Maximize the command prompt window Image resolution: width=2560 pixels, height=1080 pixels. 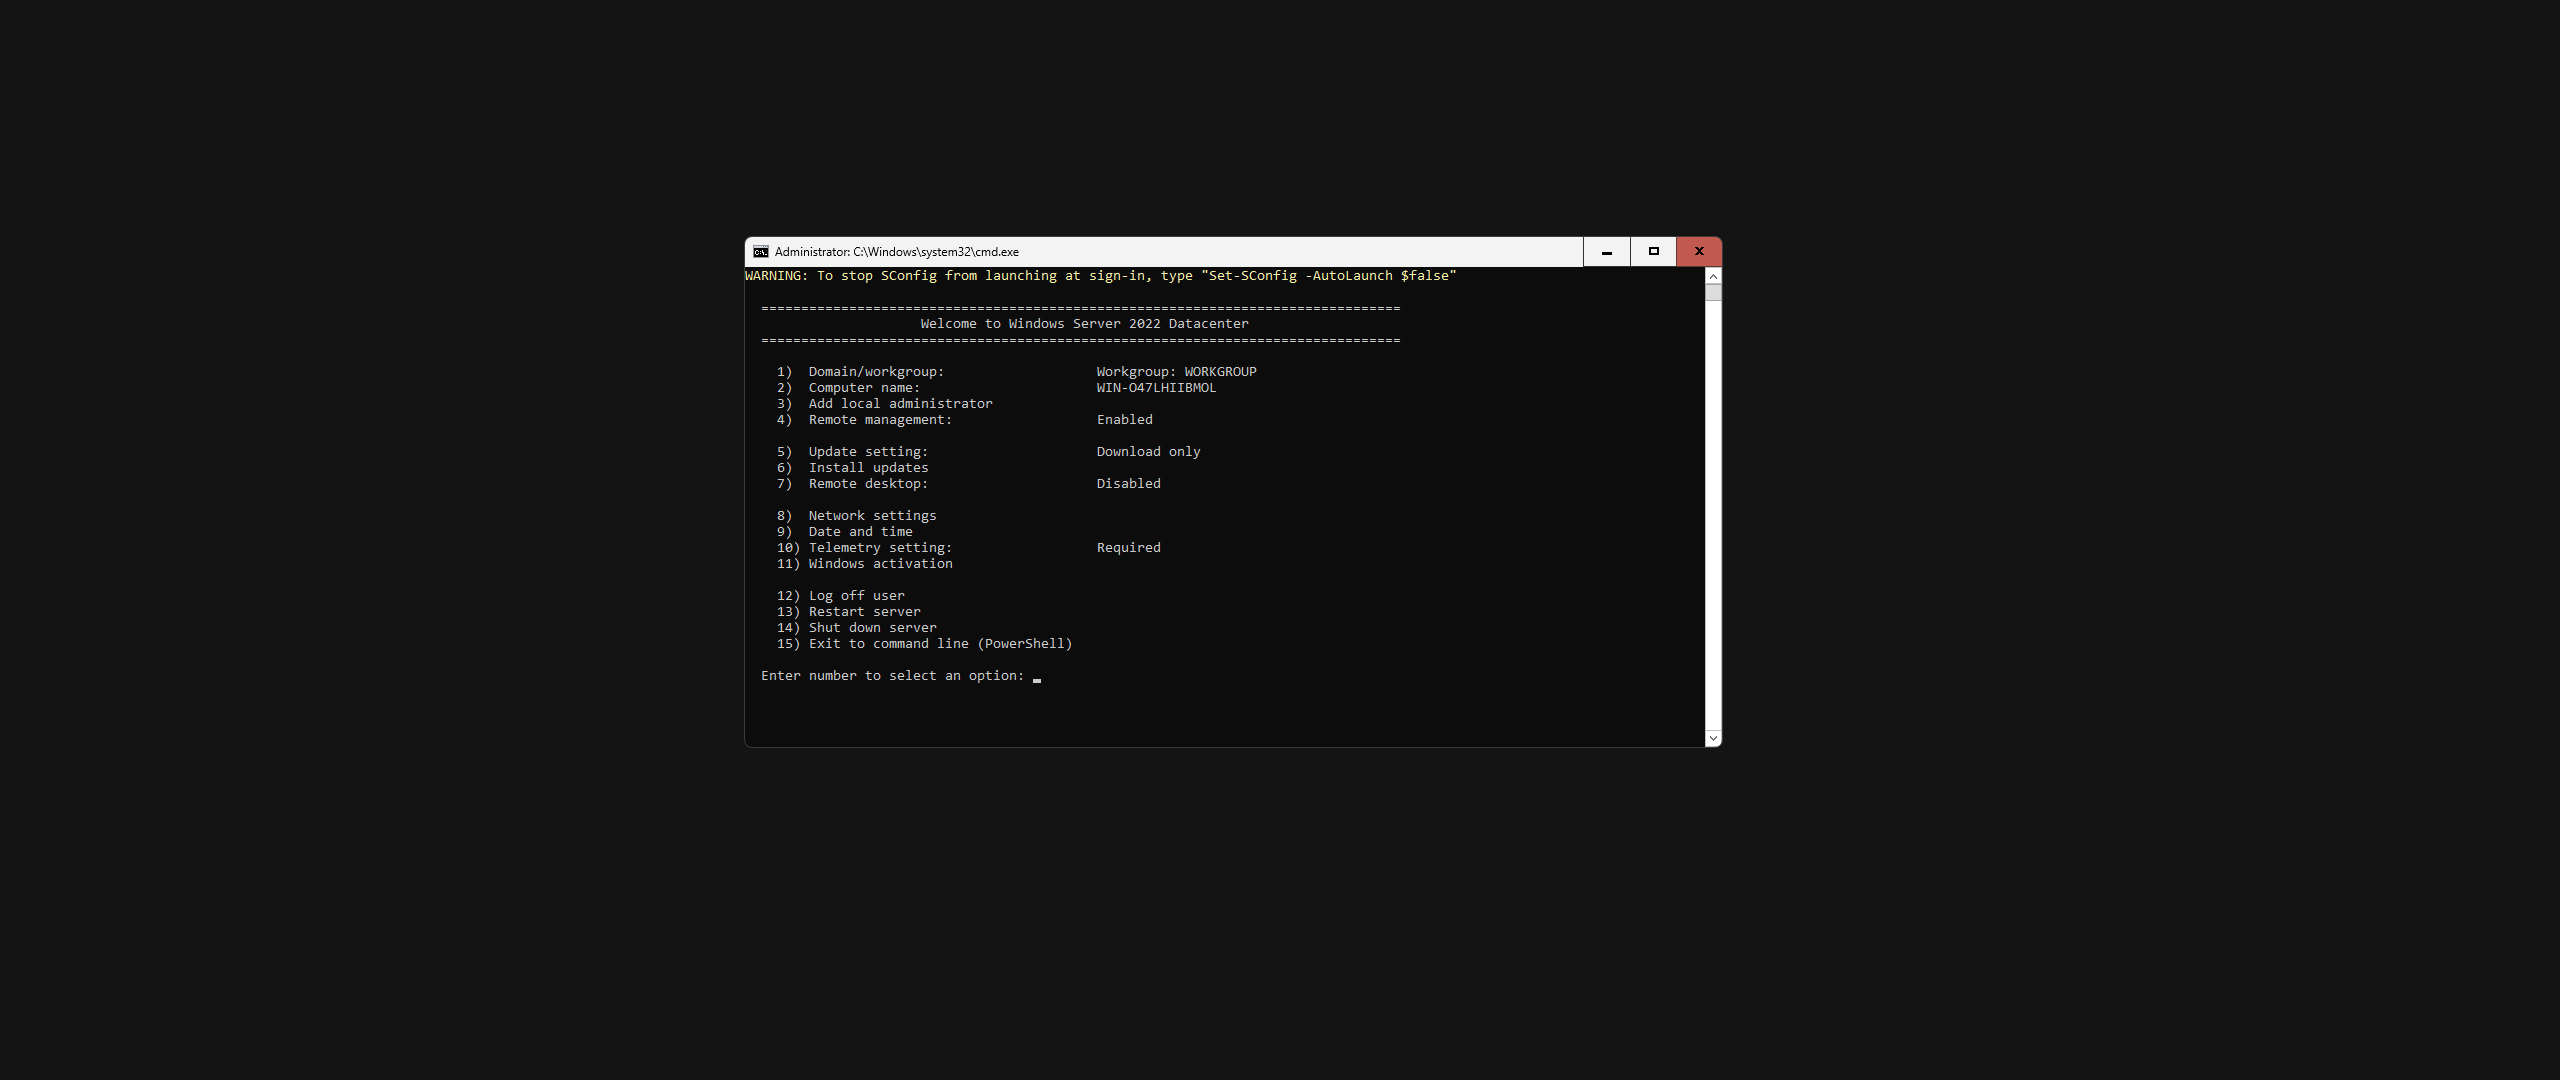click(1653, 252)
